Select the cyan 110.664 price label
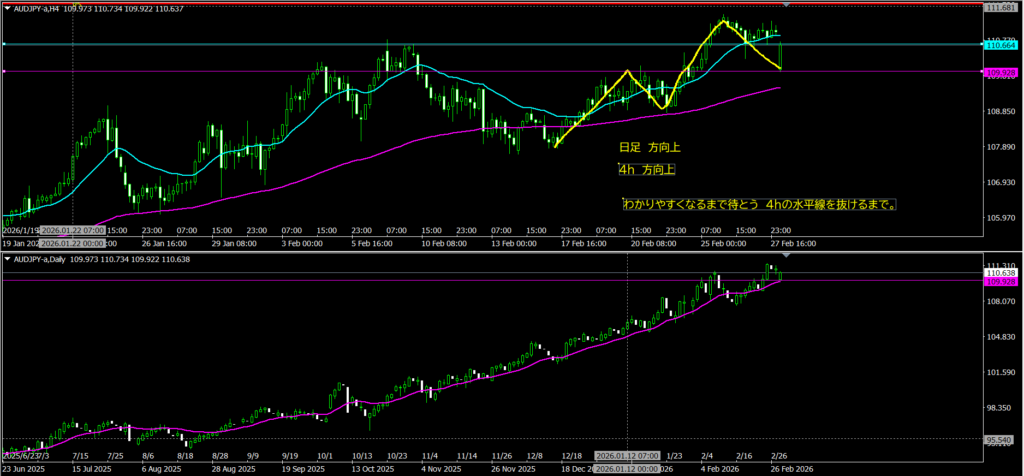Viewport: 1024px width, 476px height. (1002, 45)
